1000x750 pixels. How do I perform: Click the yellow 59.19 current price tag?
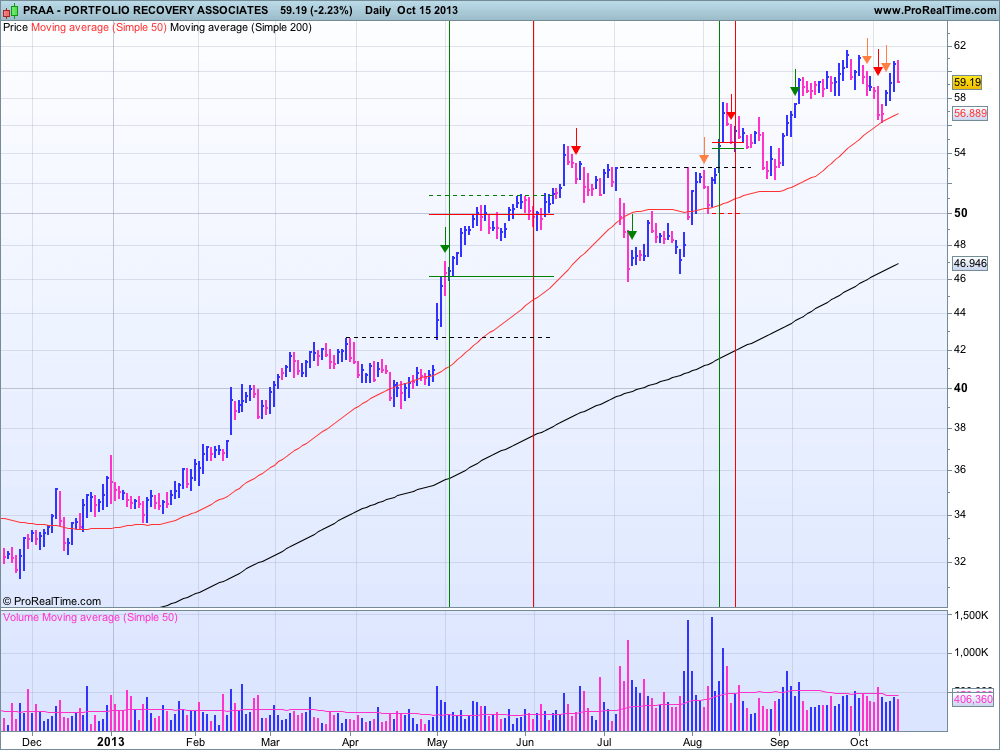click(967, 82)
